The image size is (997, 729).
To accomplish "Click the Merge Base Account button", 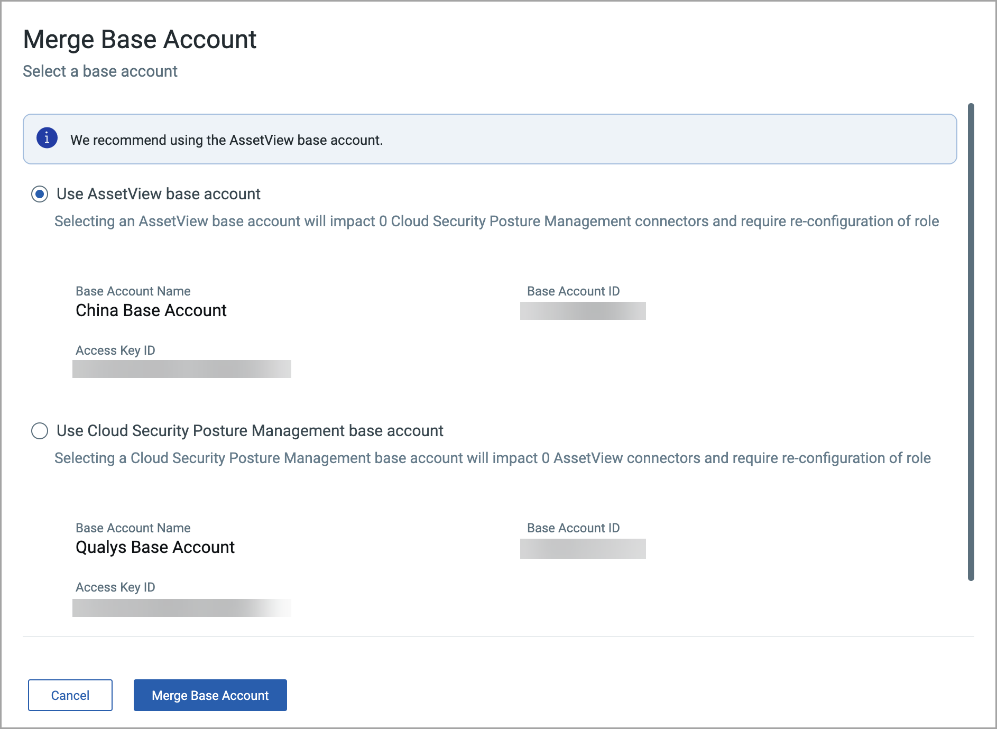I will [x=210, y=695].
